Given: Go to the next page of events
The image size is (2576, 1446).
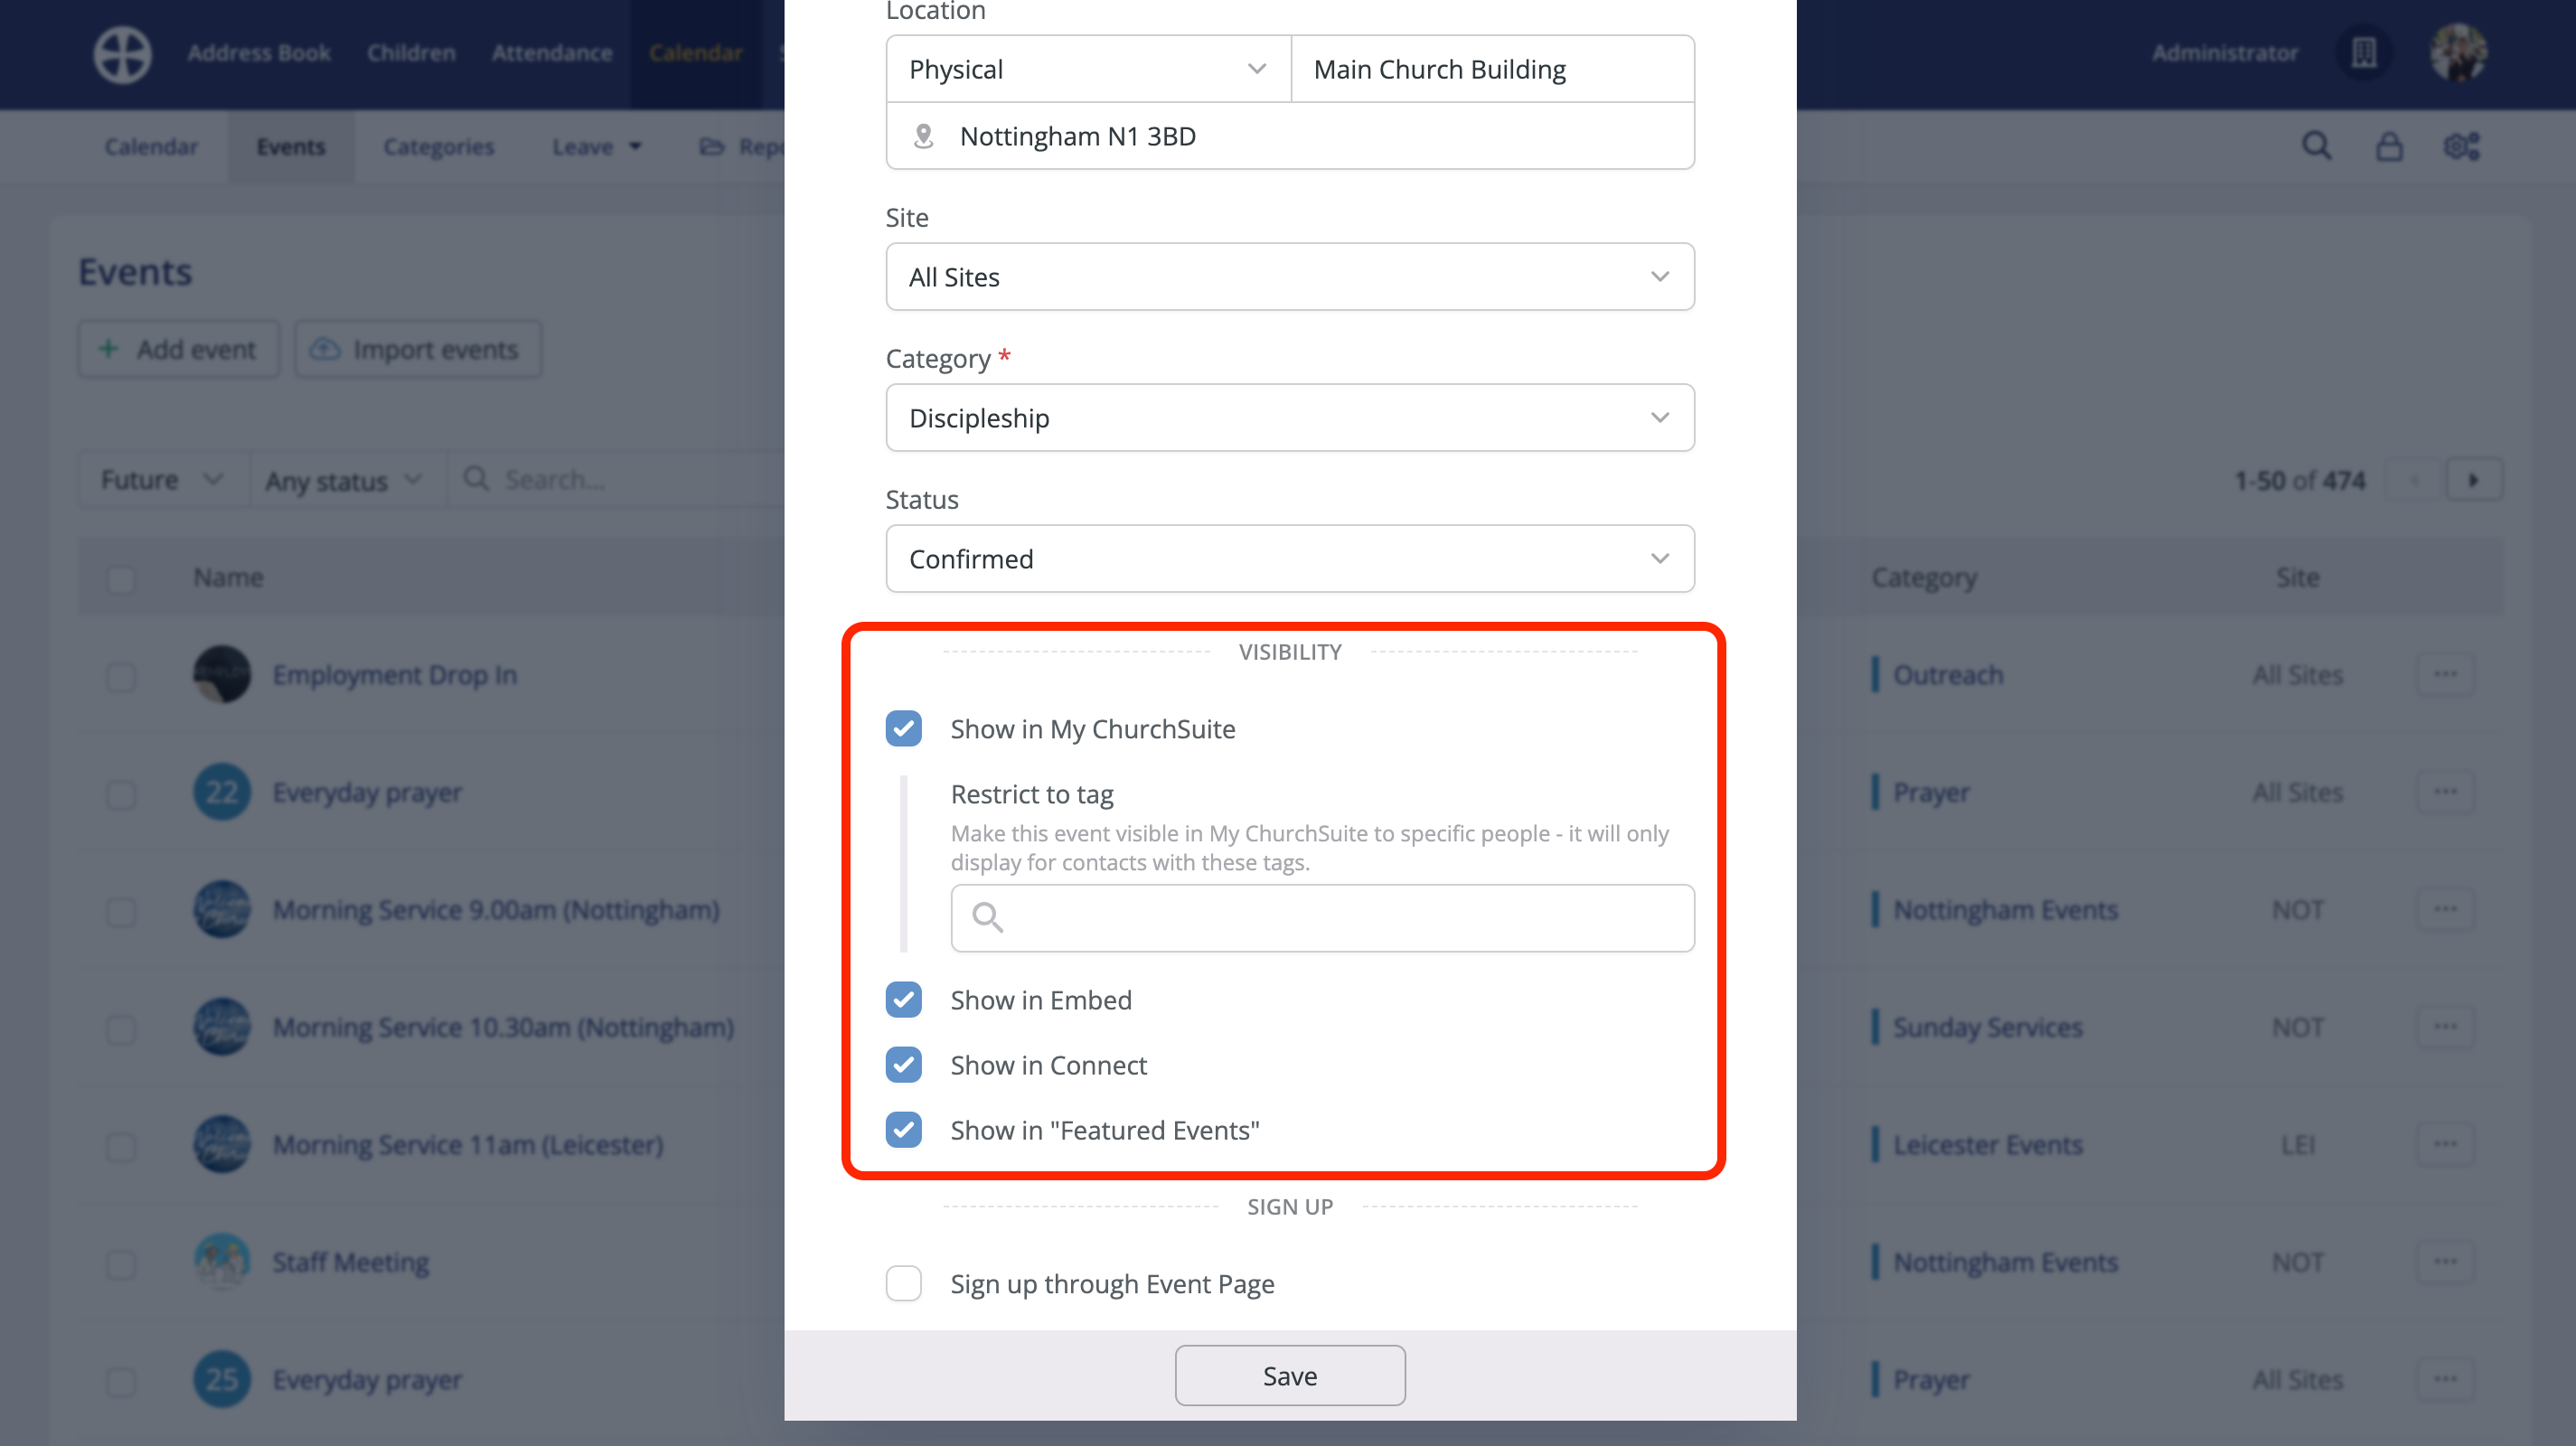Looking at the screenshot, I should point(2474,479).
